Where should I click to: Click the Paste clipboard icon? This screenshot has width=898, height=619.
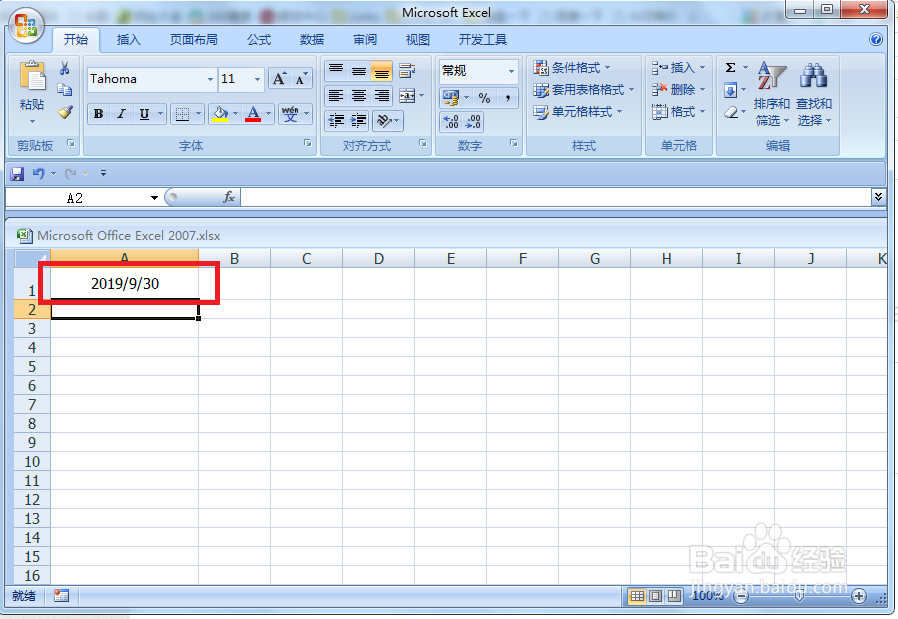tap(32, 77)
